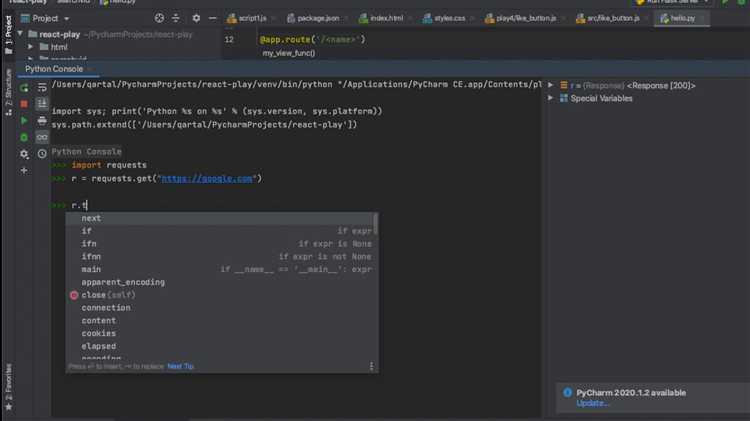
Task: Open Project view dropdown
Action: (x=66, y=19)
